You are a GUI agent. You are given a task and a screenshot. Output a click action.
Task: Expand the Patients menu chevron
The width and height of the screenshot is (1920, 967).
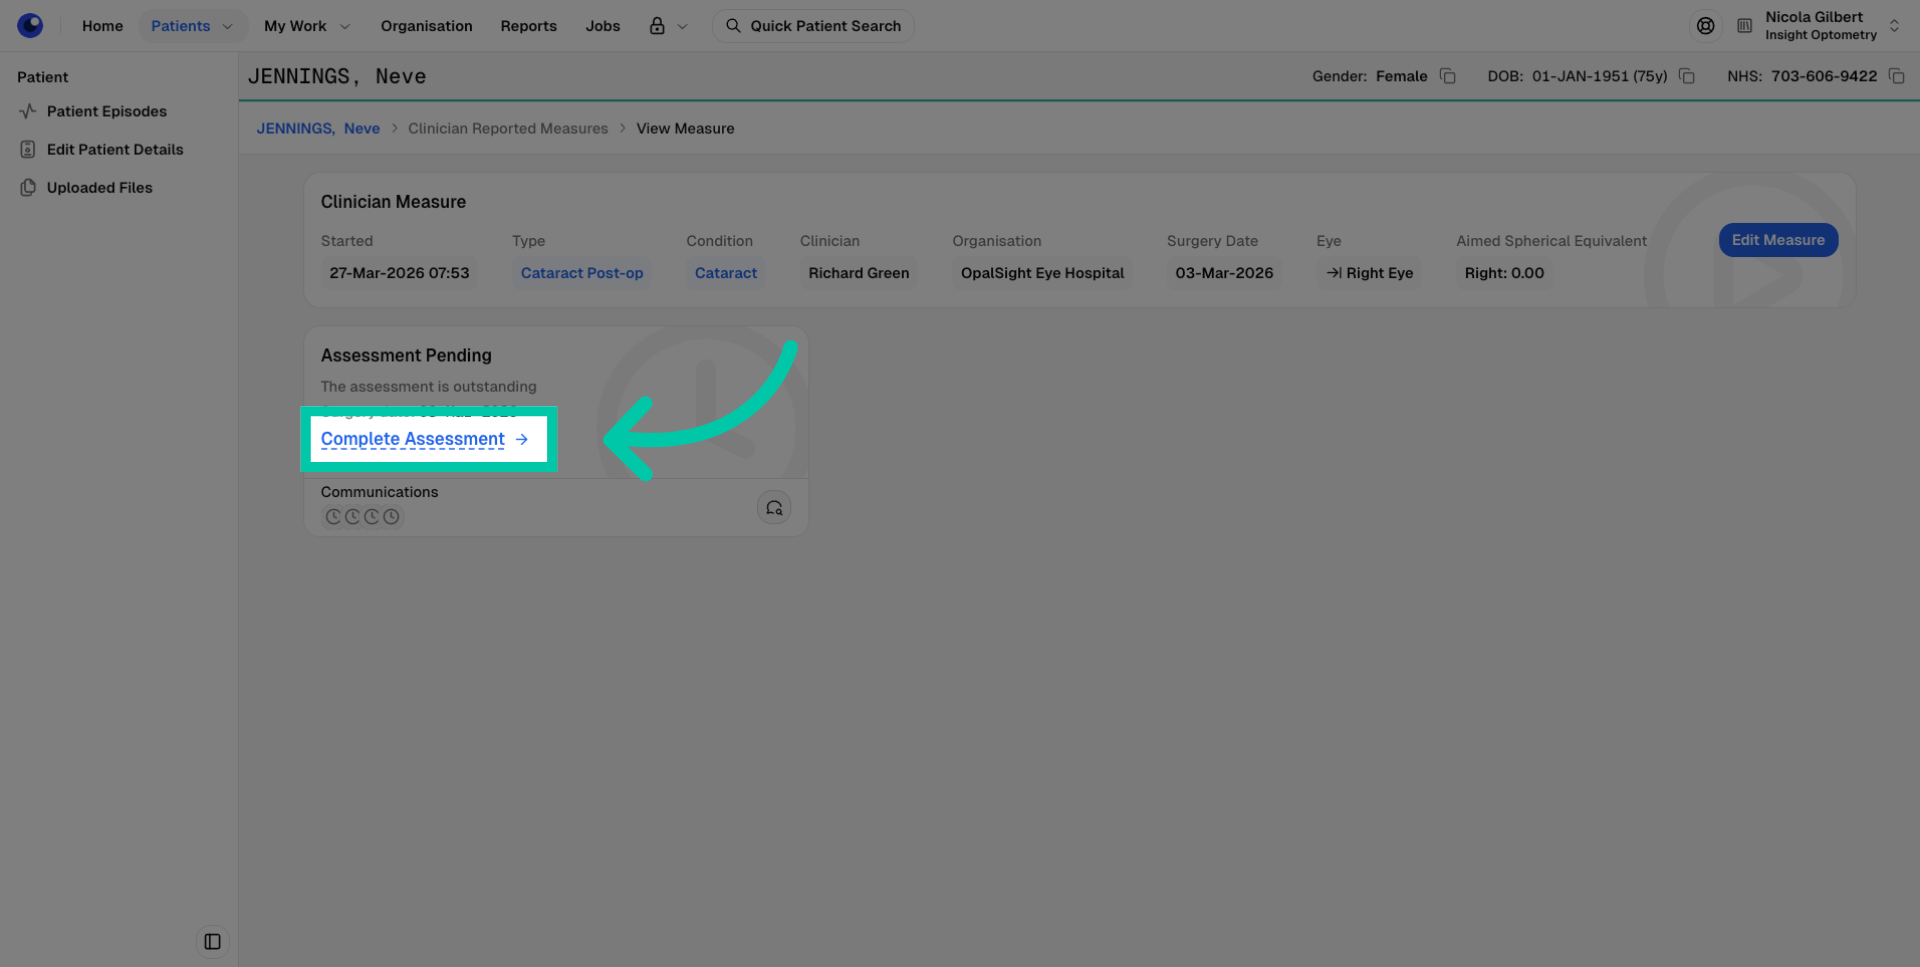click(228, 26)
